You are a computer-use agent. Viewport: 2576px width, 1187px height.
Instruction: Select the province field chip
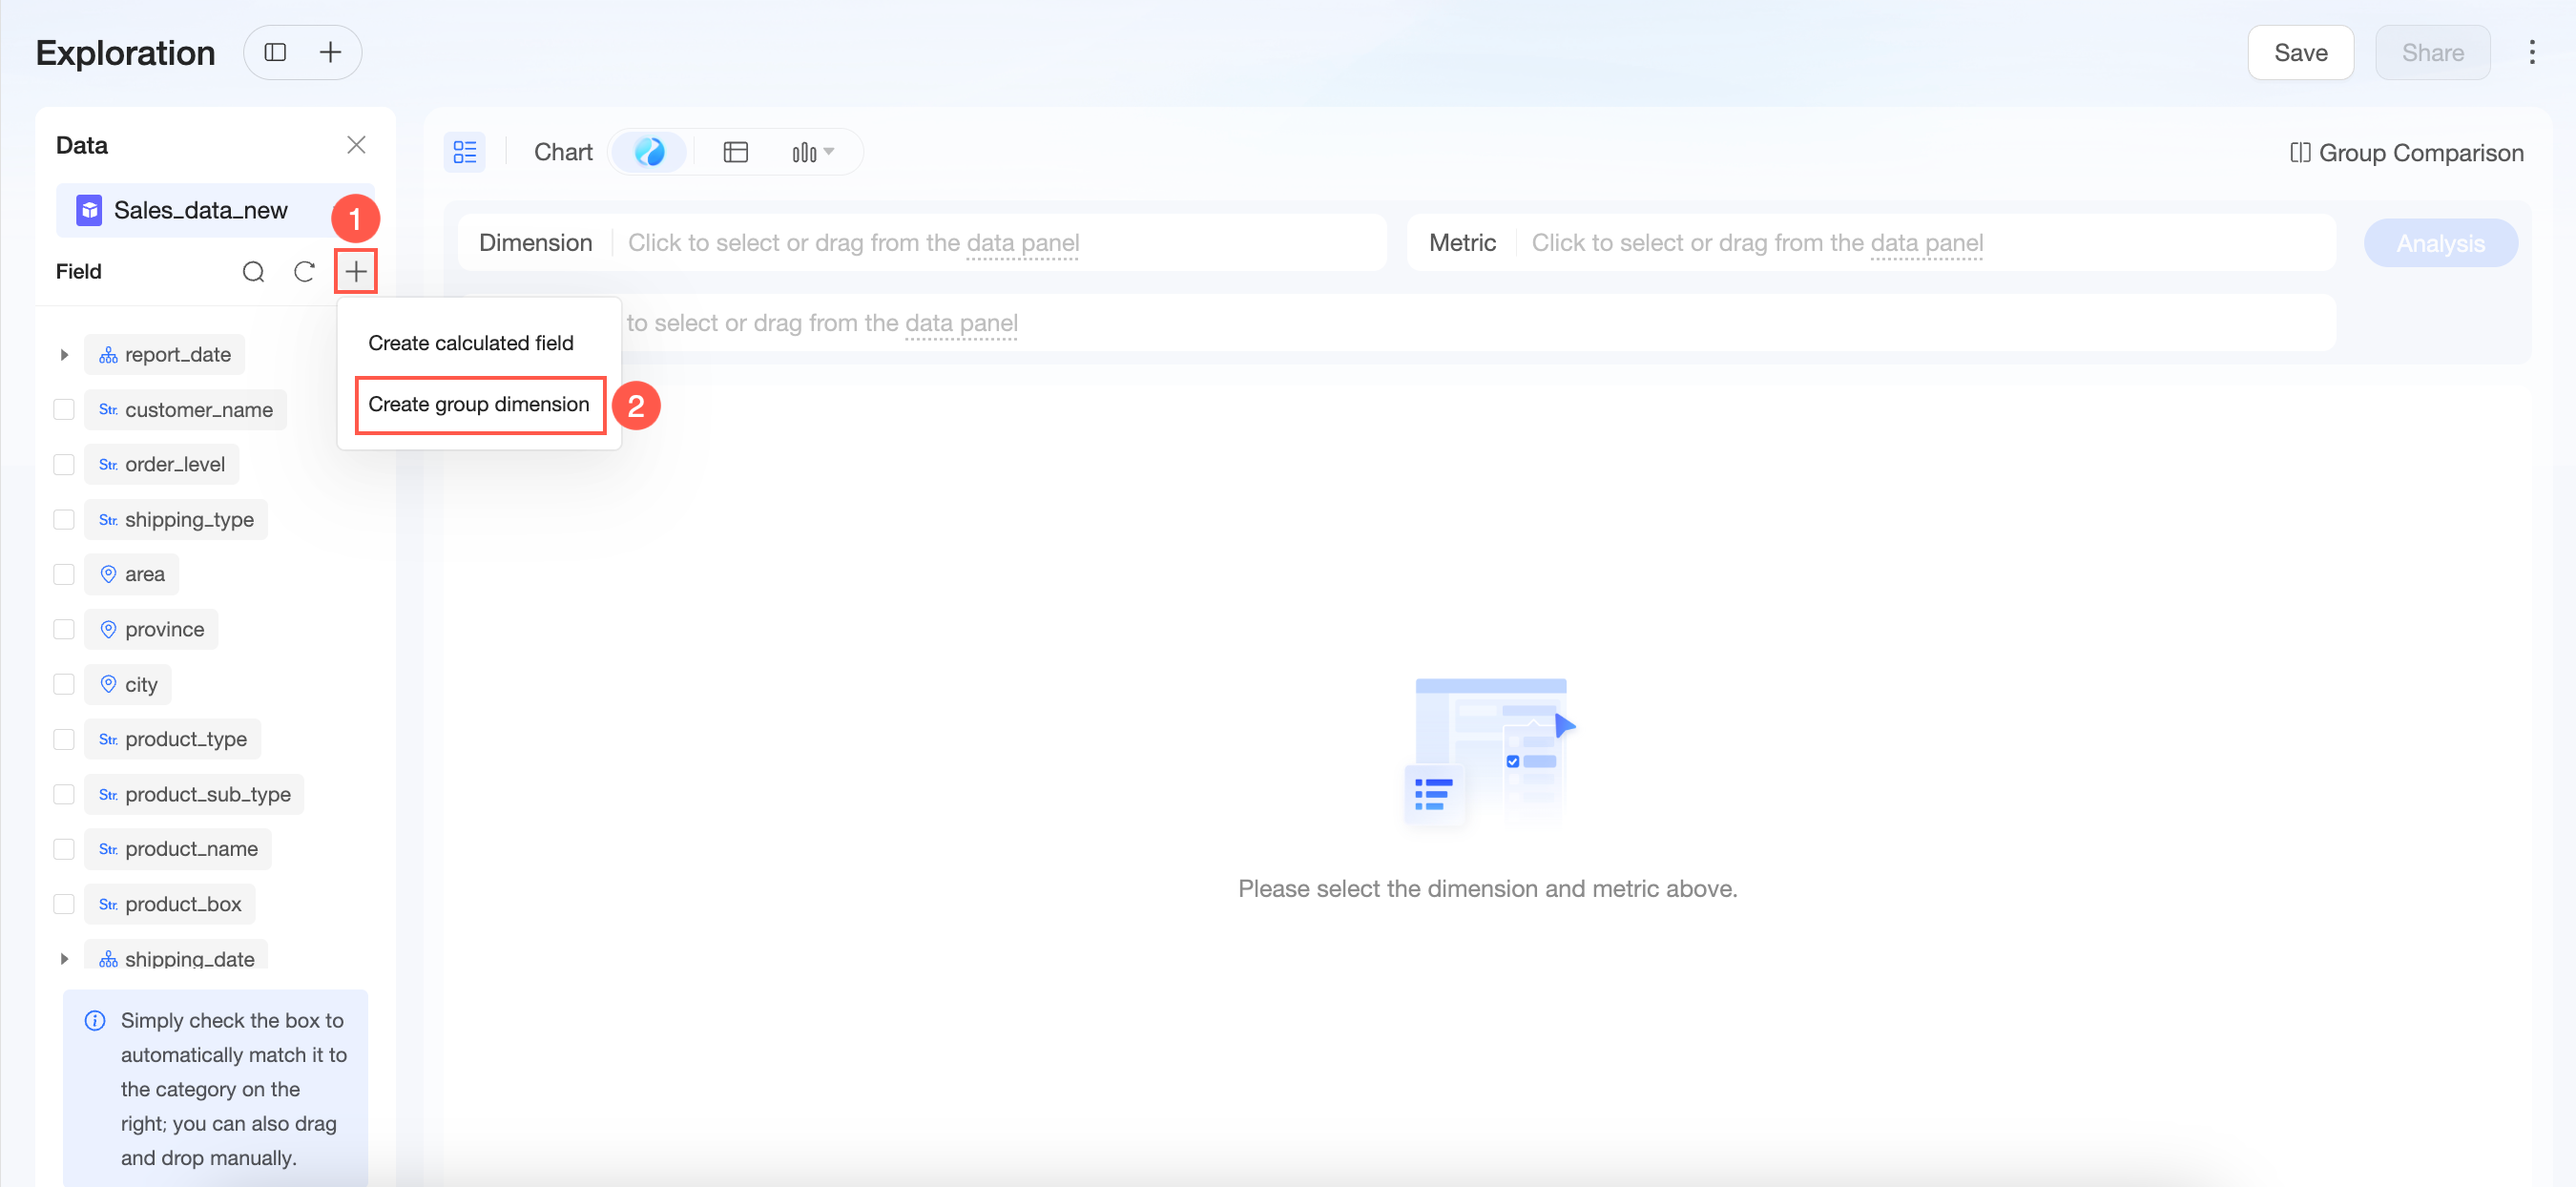(151, 629)
